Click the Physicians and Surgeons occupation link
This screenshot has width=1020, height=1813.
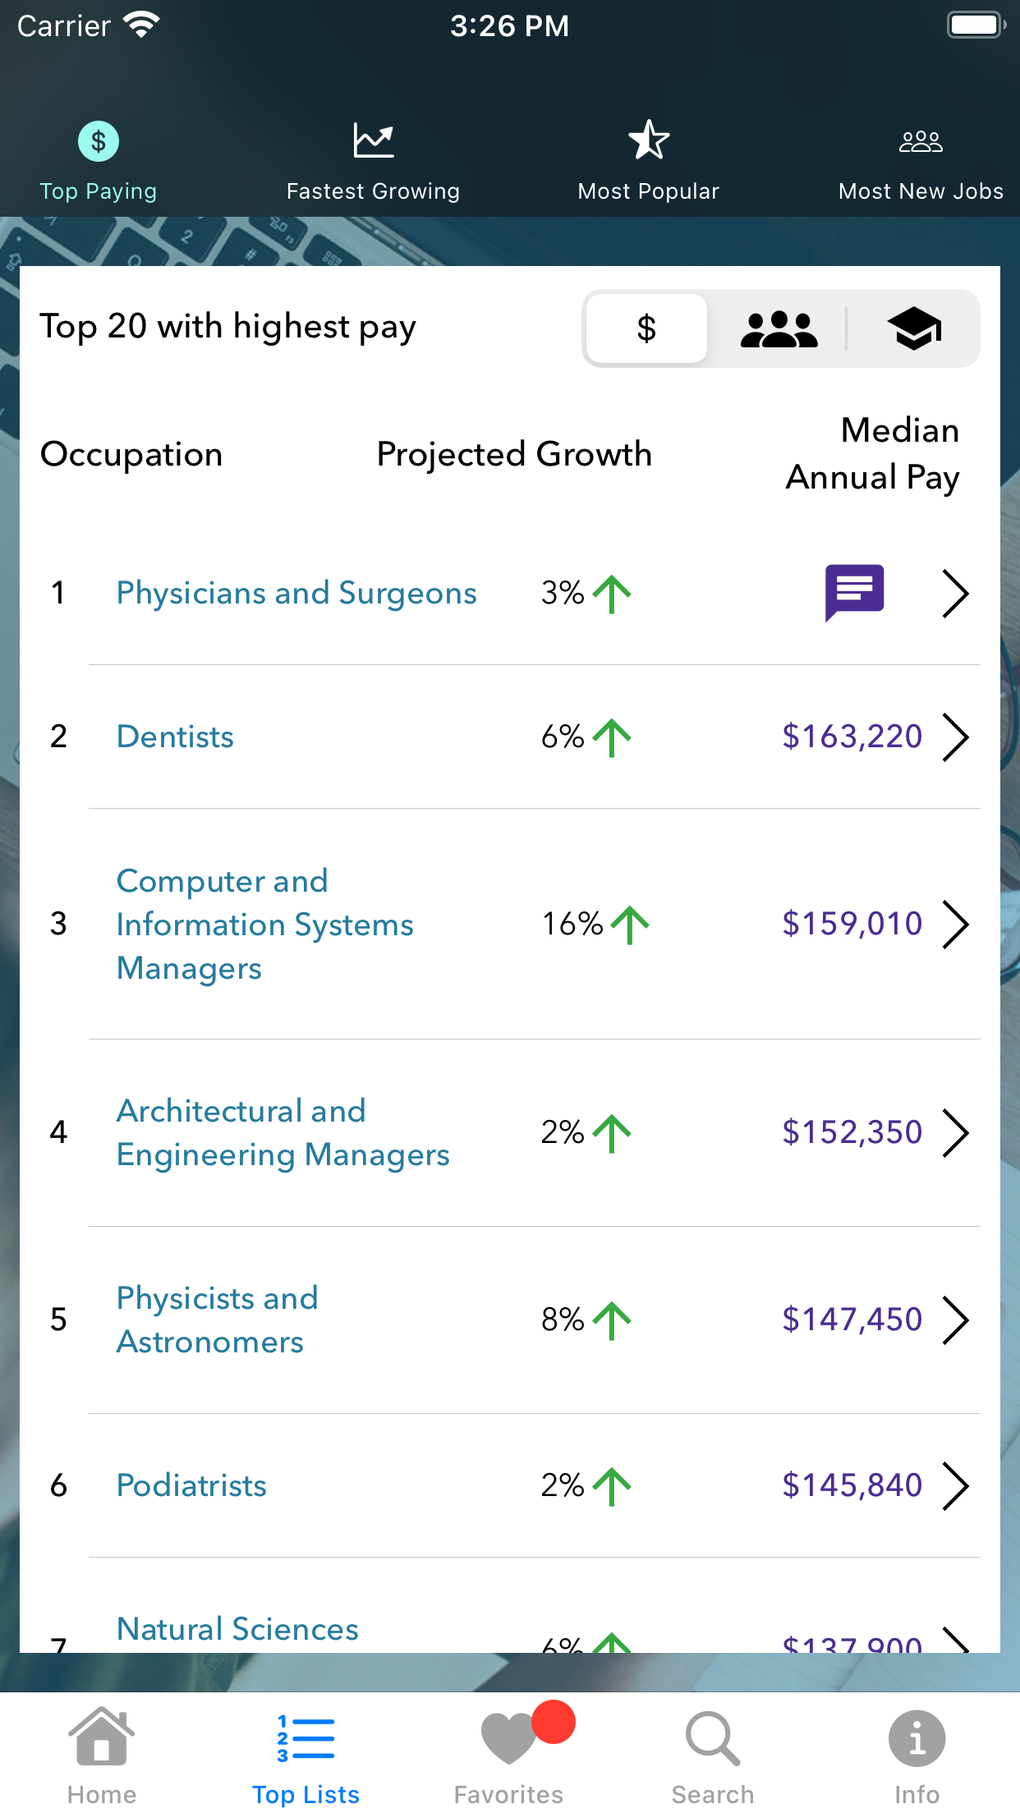point(296,593)
